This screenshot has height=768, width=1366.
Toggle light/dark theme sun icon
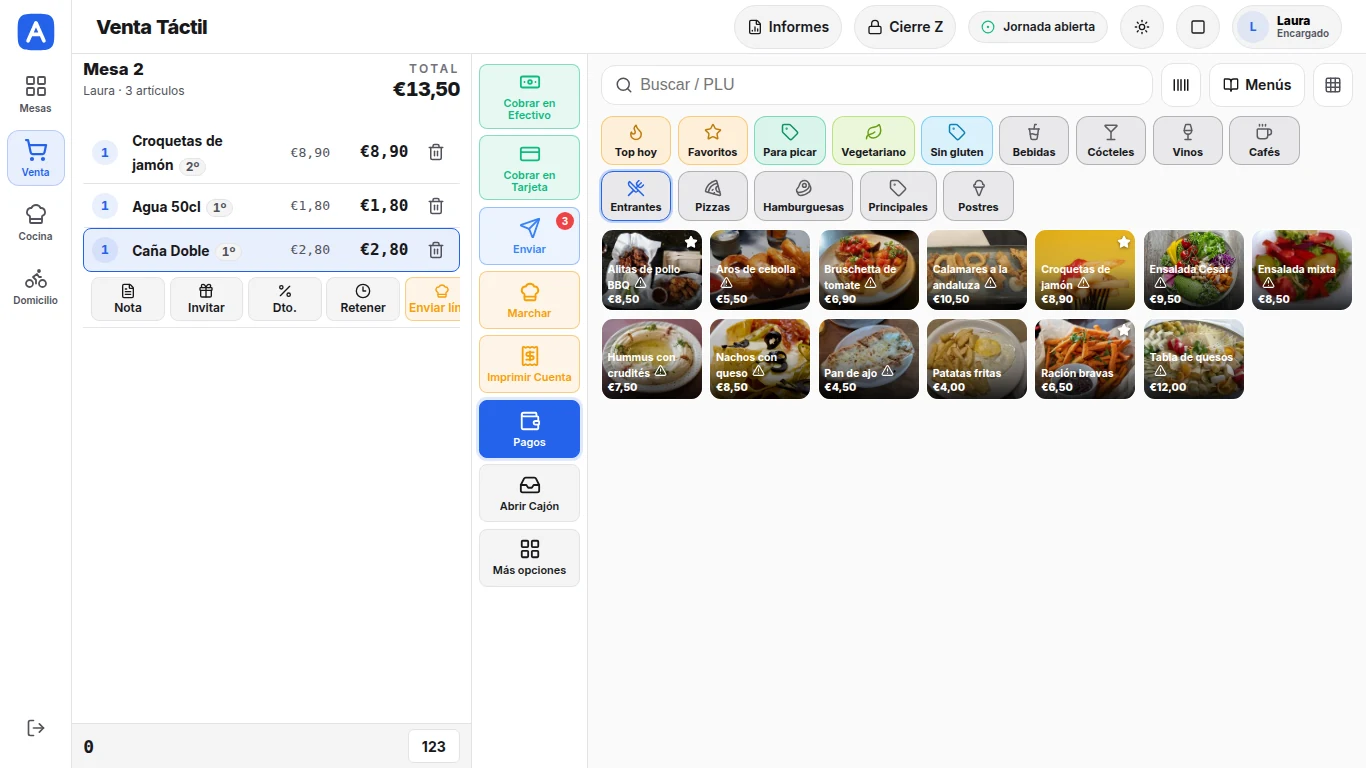pyautogui.click(x=1142, y=27)
